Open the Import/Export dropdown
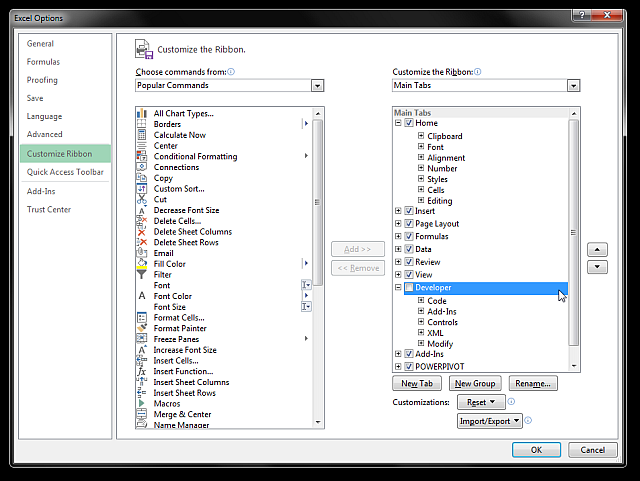 point(489,421)
